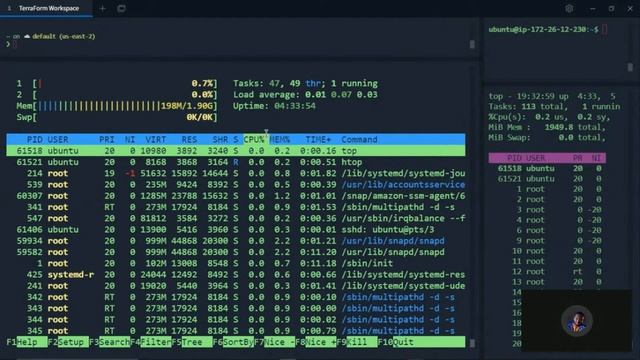Screen dimensions: 640x360
Task: Sort by the USER column header in htop
Action: point(58,140)
